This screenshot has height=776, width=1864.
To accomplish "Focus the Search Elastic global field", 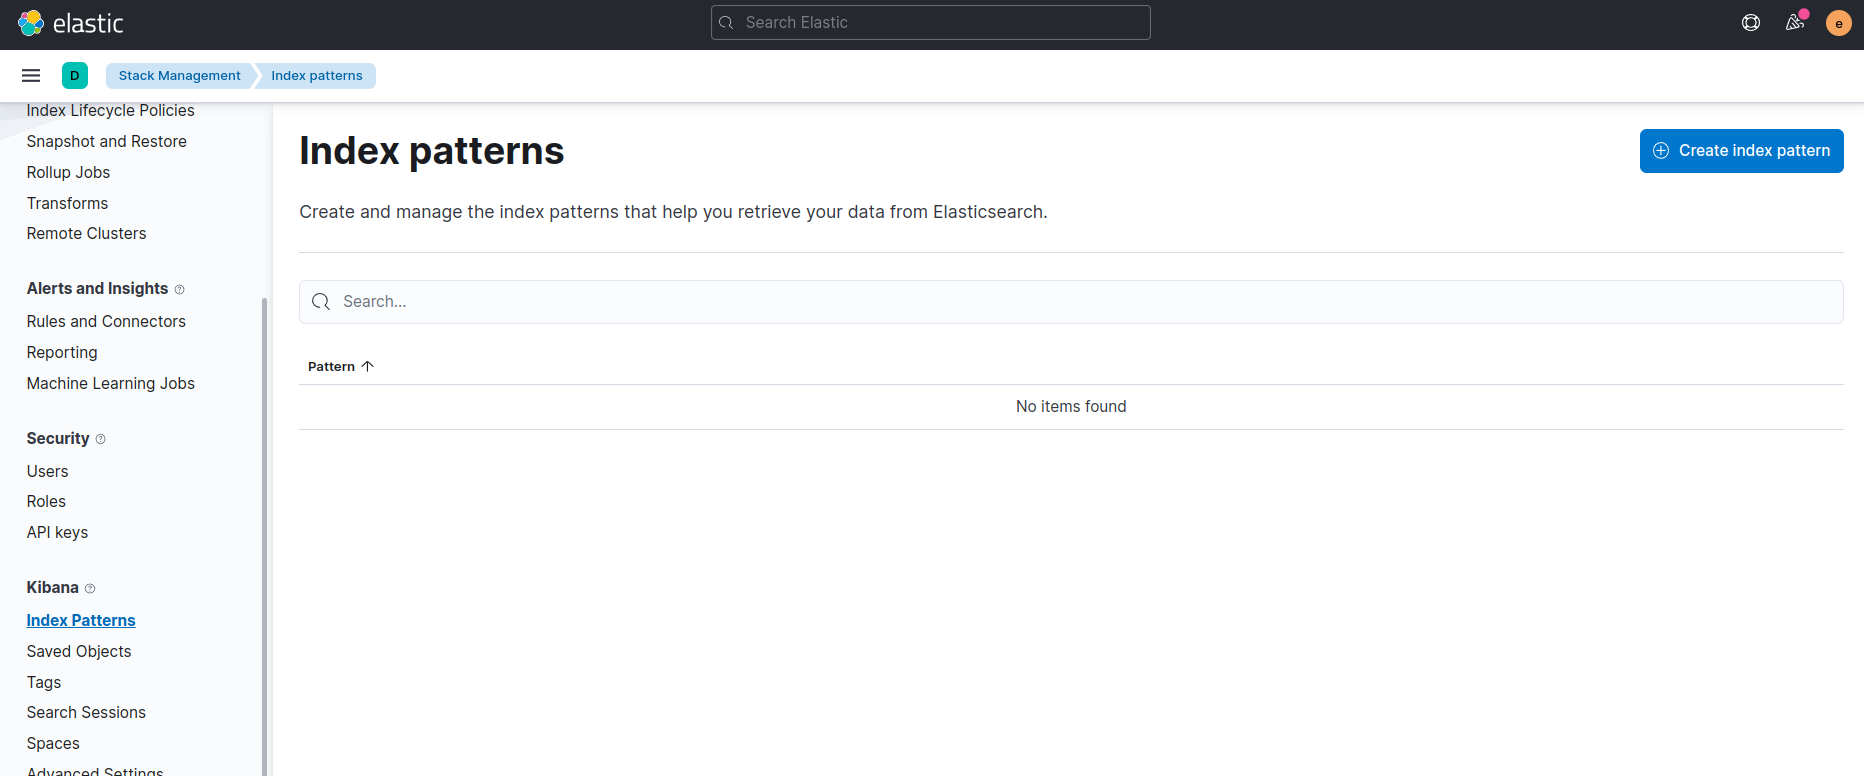I will pyautogui.click(x=931, y=23).
